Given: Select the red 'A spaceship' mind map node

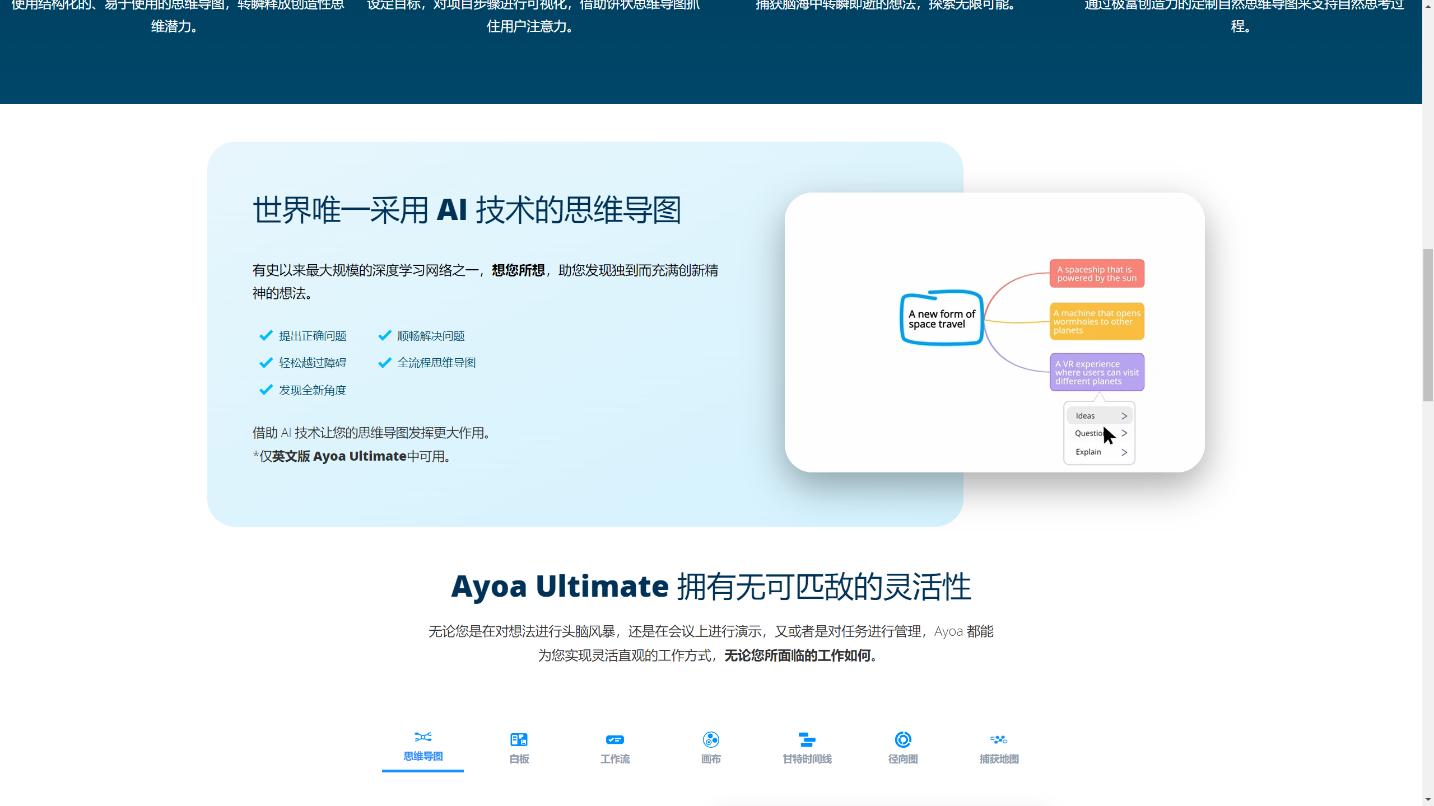Looking at the screenshot, I should pos(1097,274).
